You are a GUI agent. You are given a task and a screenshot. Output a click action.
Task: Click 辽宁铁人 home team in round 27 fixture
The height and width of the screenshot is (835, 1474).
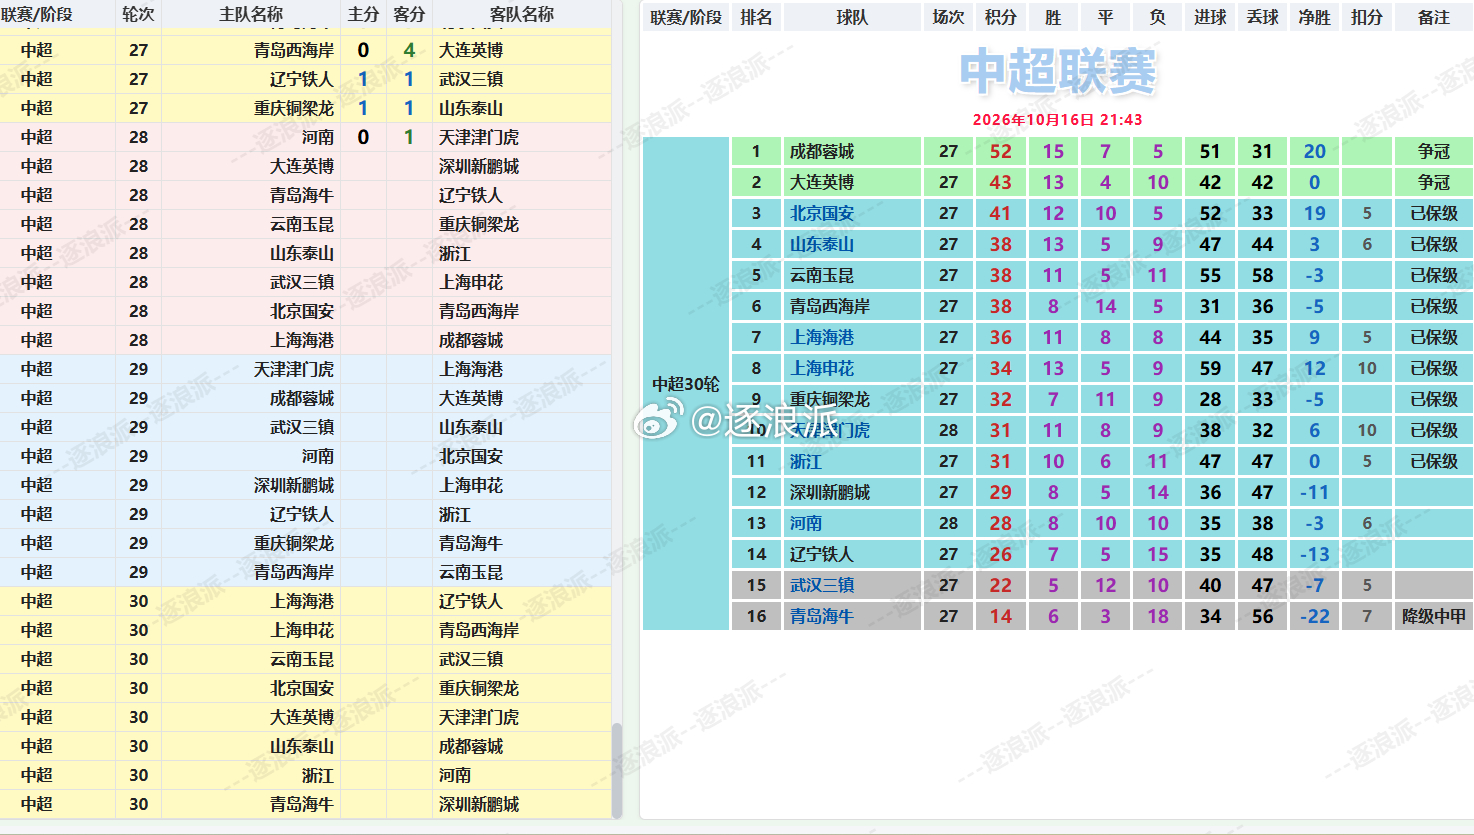click(x=302, y=79)
